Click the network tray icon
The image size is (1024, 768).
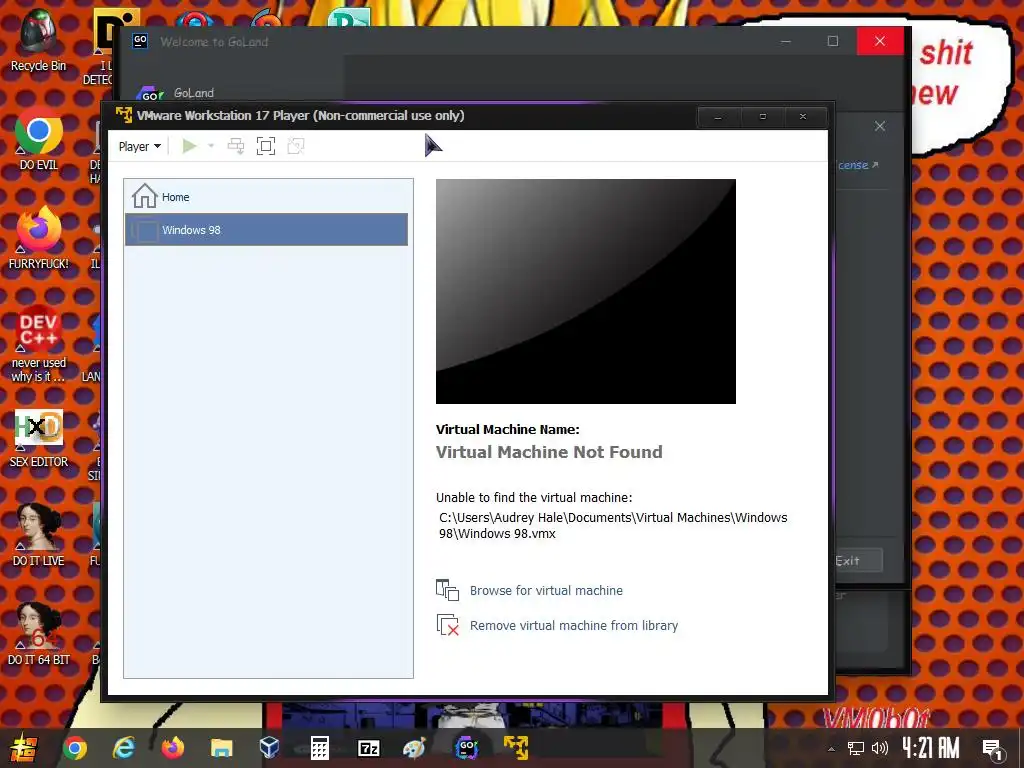tap(856, 748)
